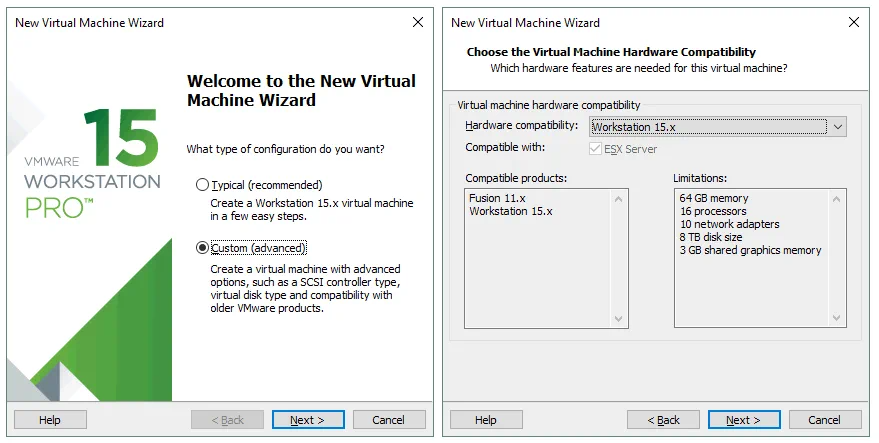
Task: Close the Hardware Compatibility wizard window
Action: tap(853, 22)
